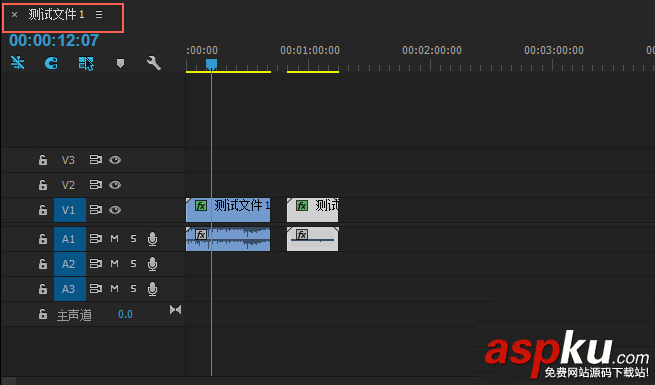
Task: Click the 主声道 master track label
Action: [x=74, y=315]
